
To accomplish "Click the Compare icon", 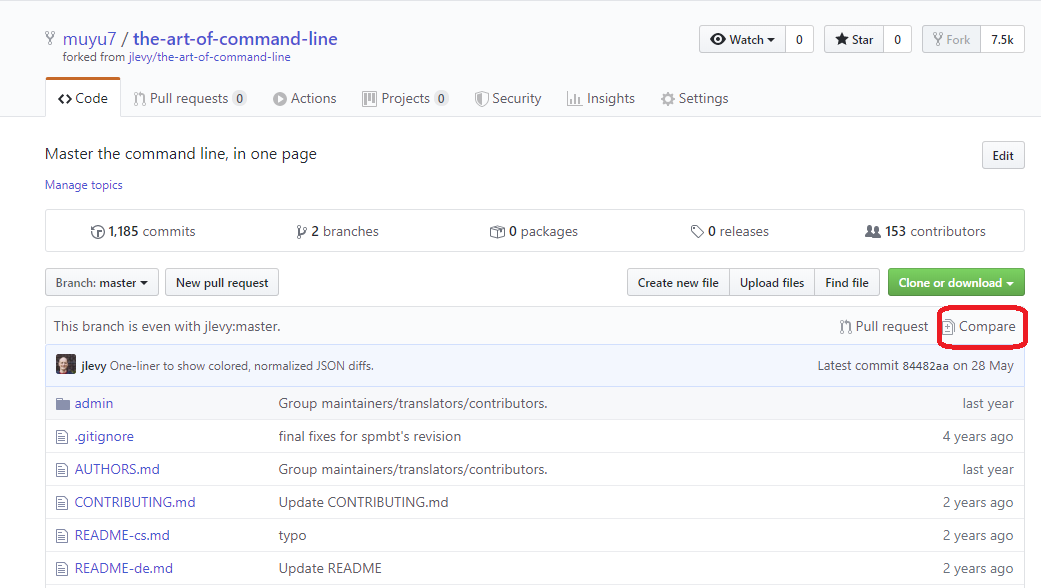I will [948, 327].
